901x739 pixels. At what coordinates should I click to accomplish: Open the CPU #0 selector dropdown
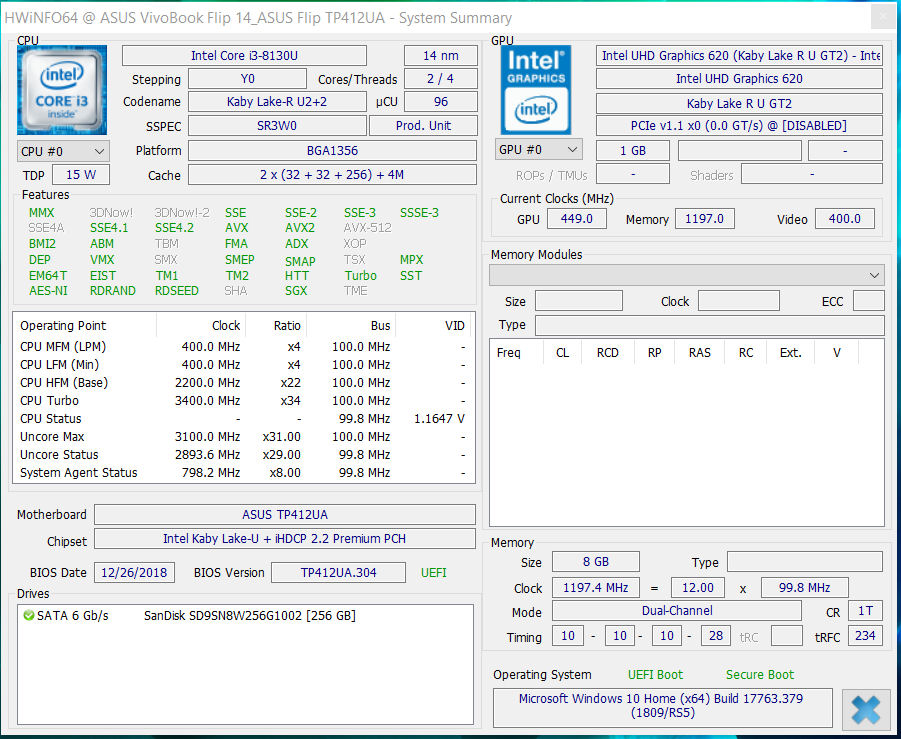[x=63, y=151]
